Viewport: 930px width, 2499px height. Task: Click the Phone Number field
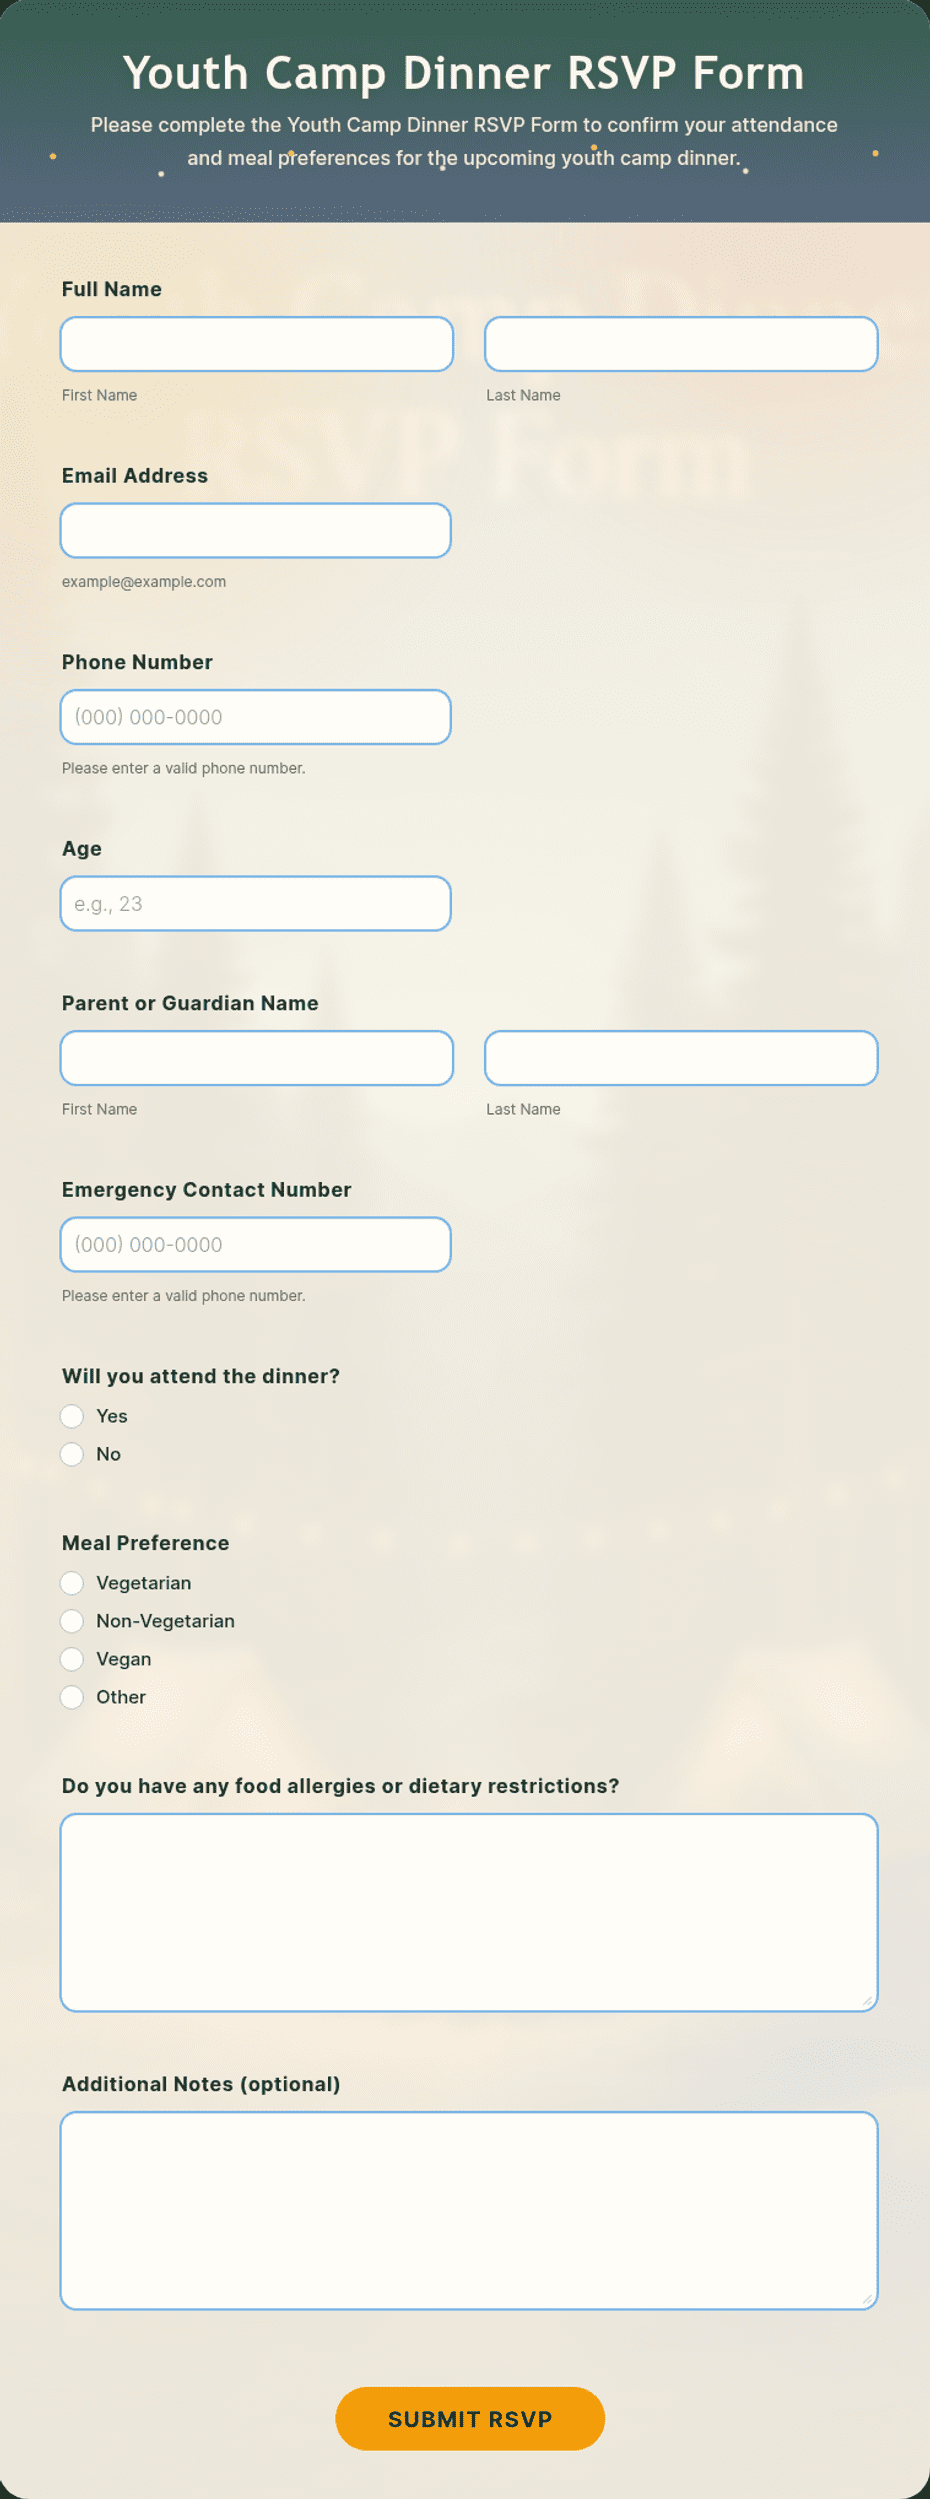[x=256, y=717]
